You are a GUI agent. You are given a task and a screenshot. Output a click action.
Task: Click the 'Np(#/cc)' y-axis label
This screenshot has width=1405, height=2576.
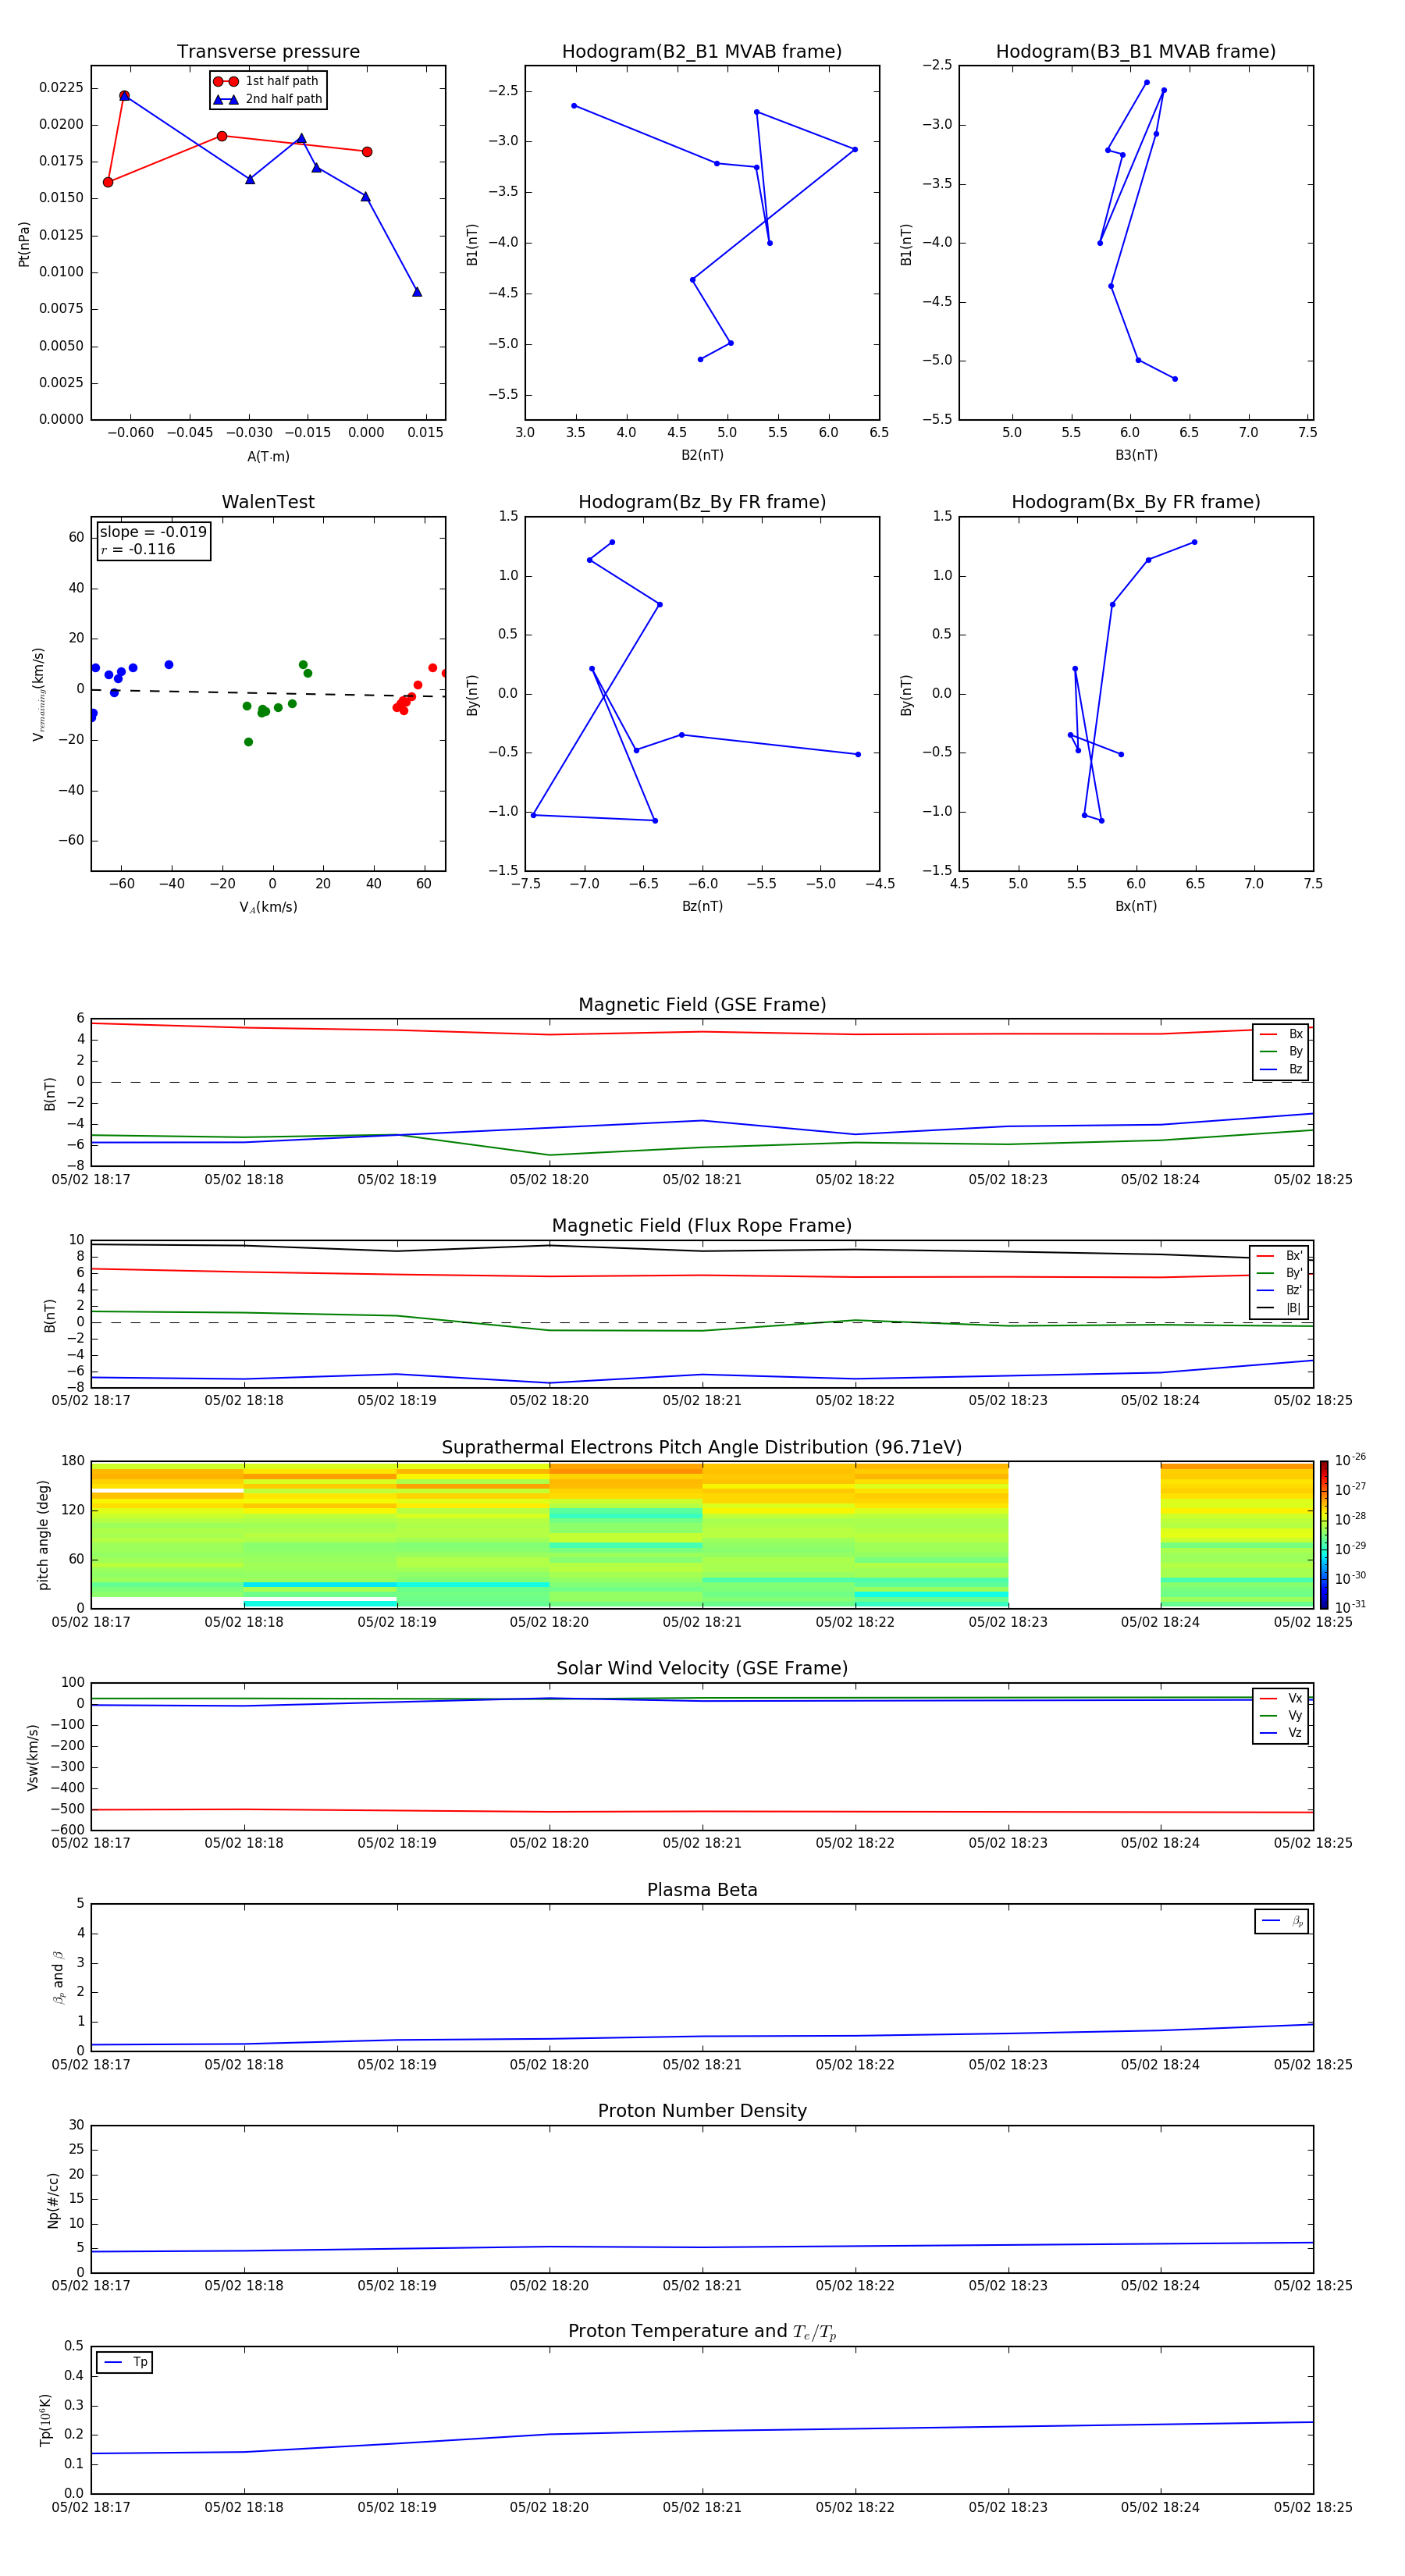pyautogui.click(x=53, y=2200)
